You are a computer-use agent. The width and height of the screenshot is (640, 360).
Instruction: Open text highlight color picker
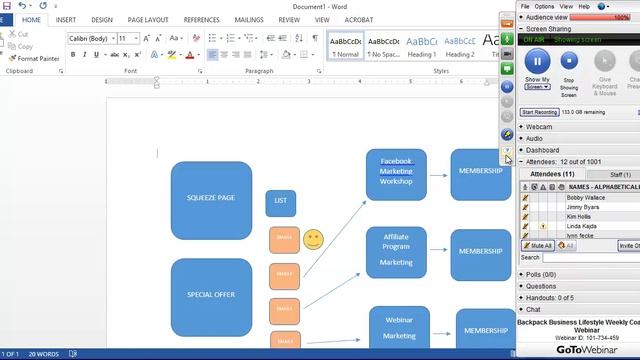pyautogui.click(x=180, y=55)
